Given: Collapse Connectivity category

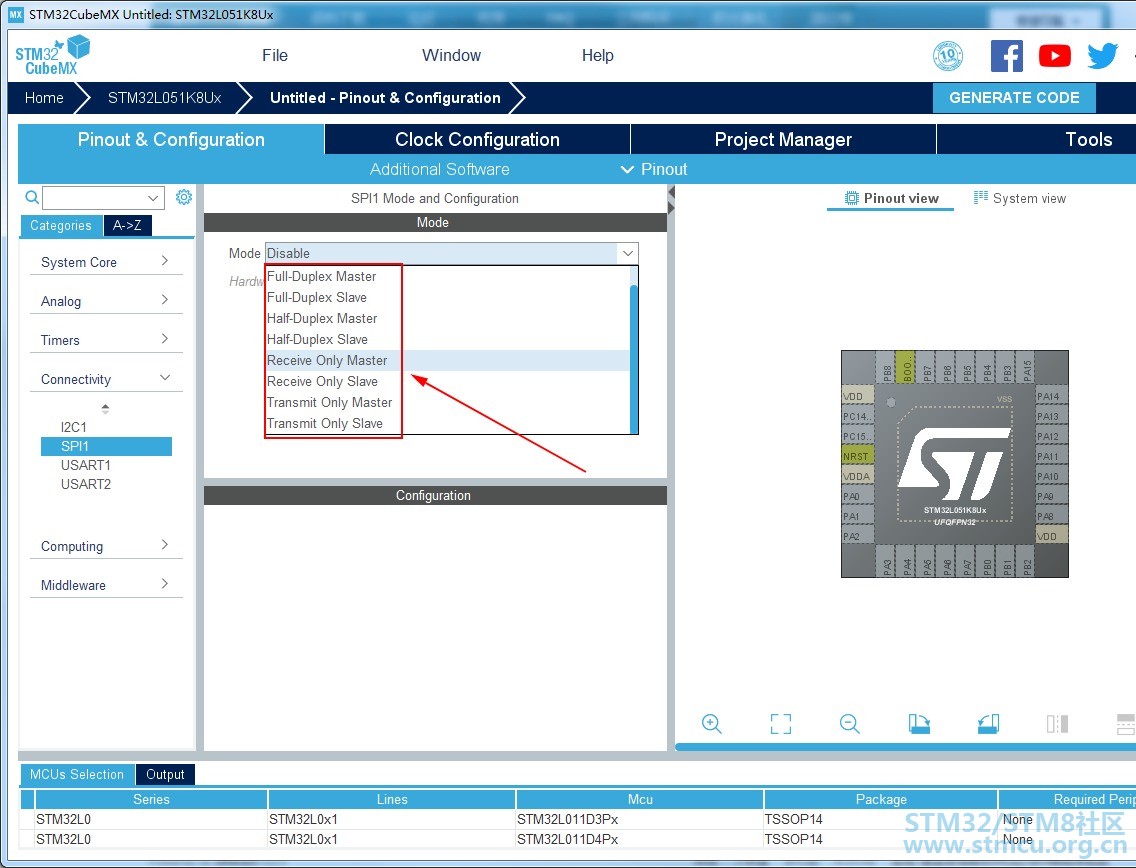Looking at the screenshot, I should pyautogui.click(x=106, y=379).
